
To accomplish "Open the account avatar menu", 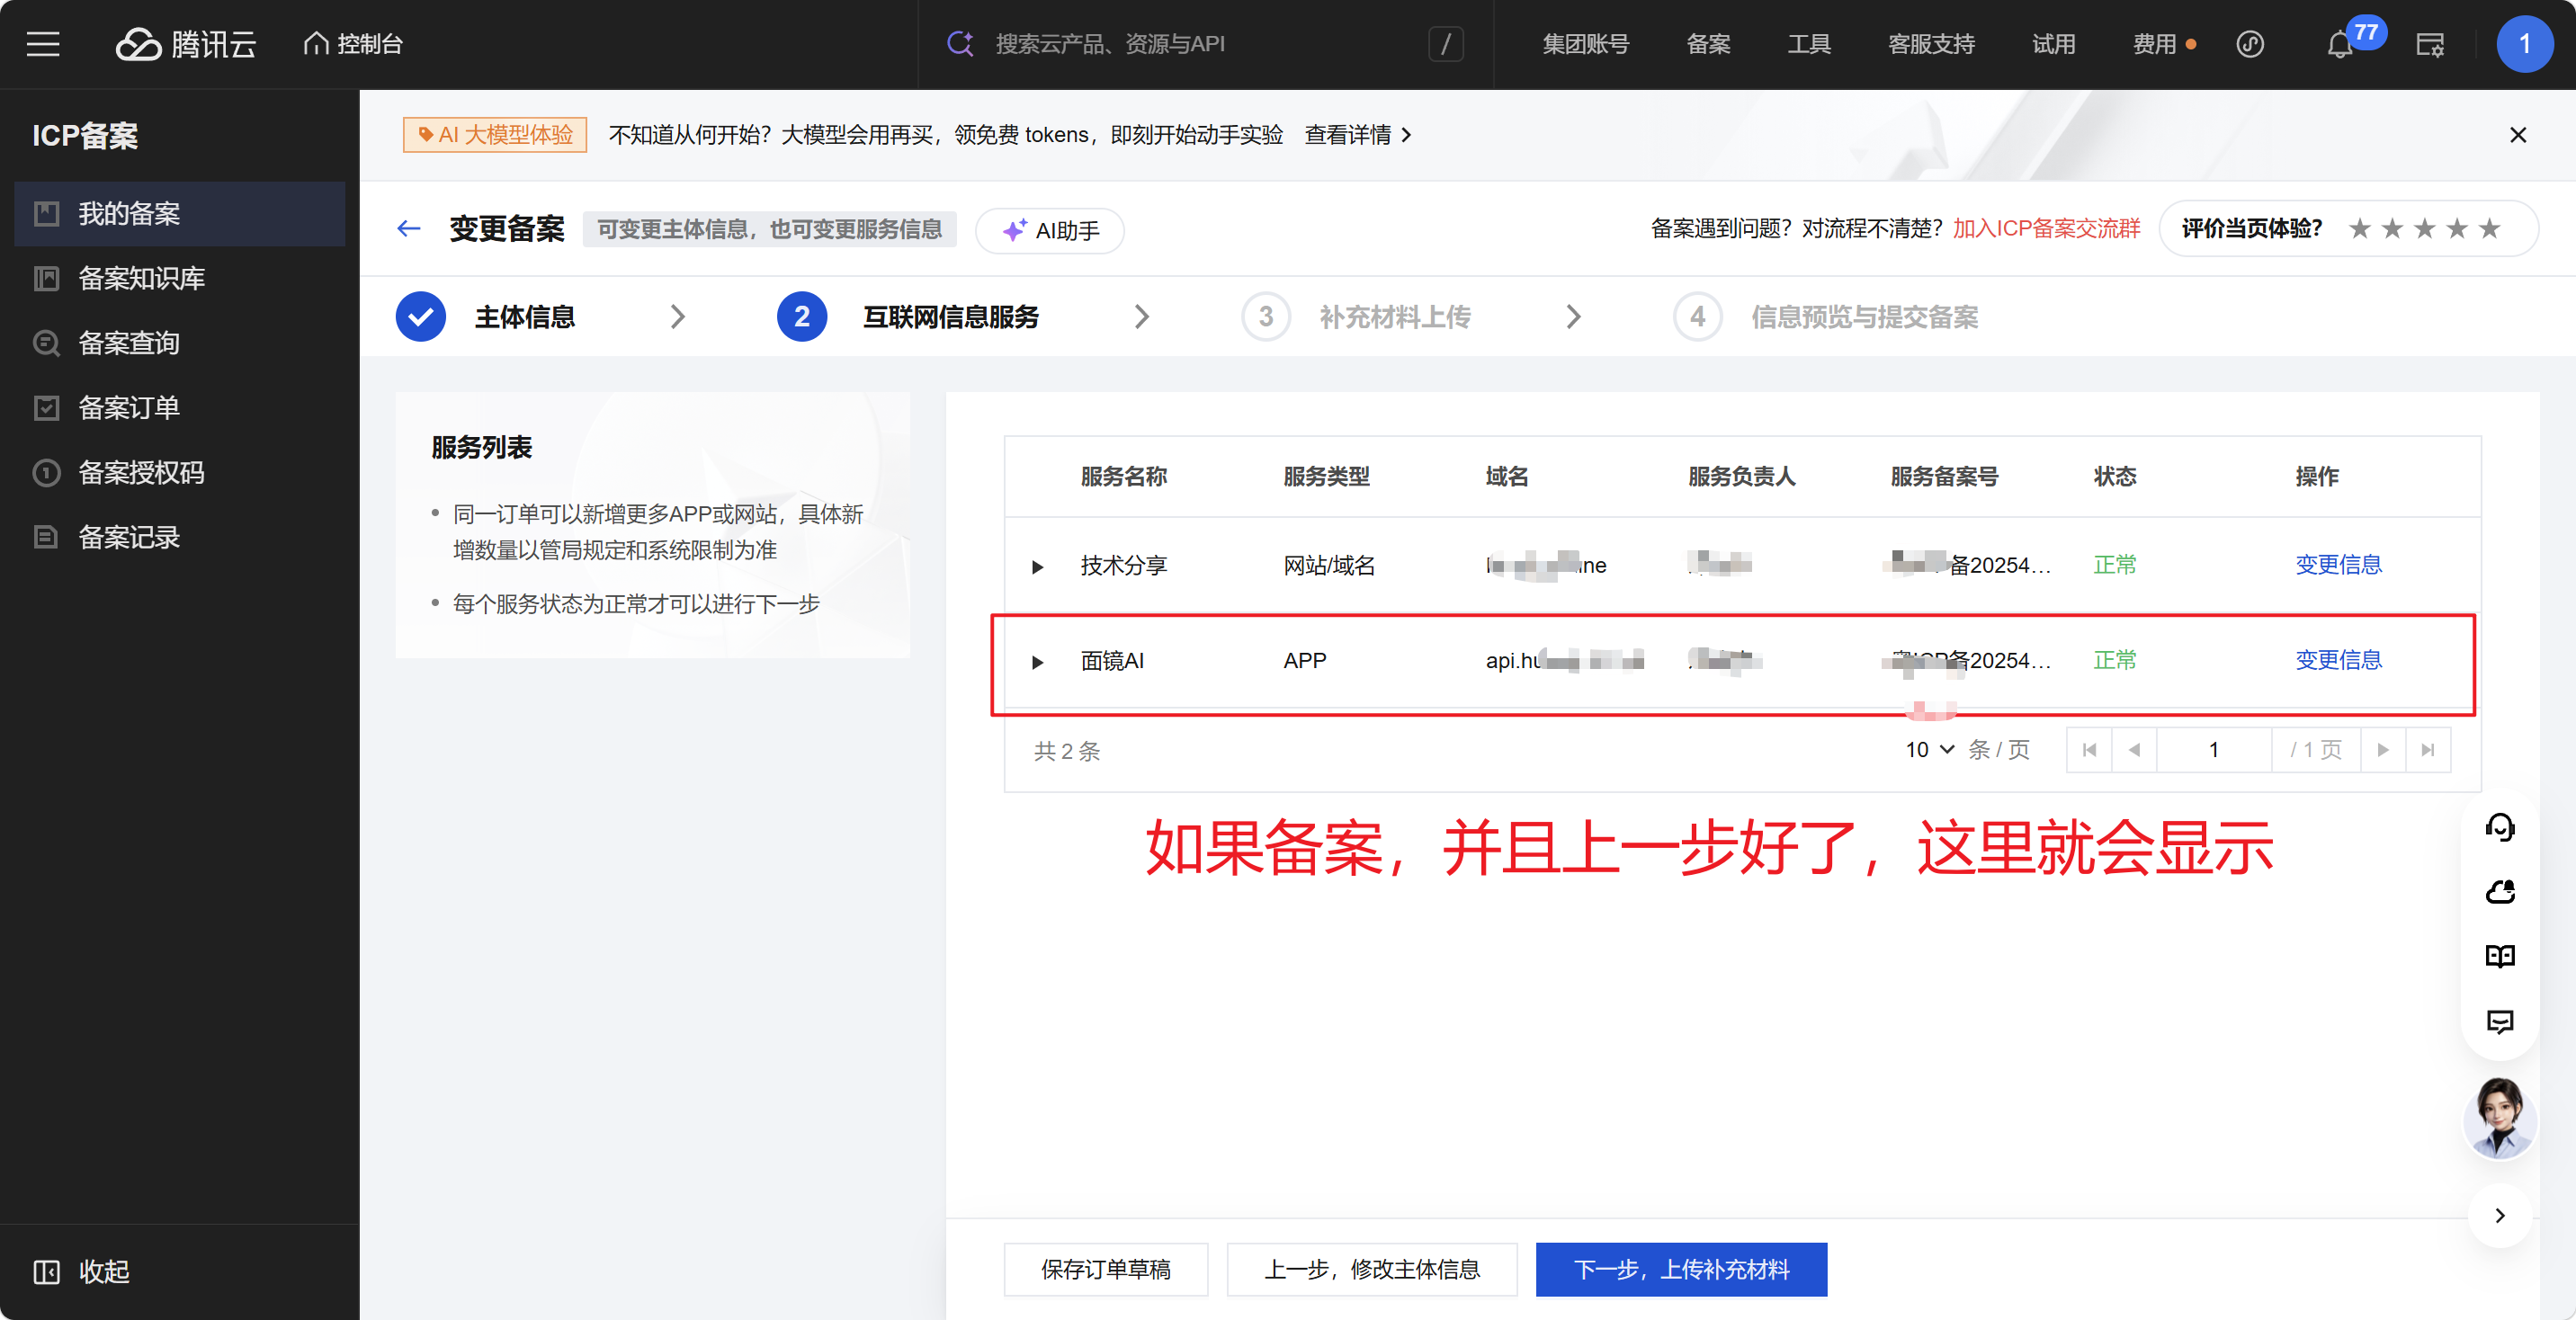I will (2524, 44).
